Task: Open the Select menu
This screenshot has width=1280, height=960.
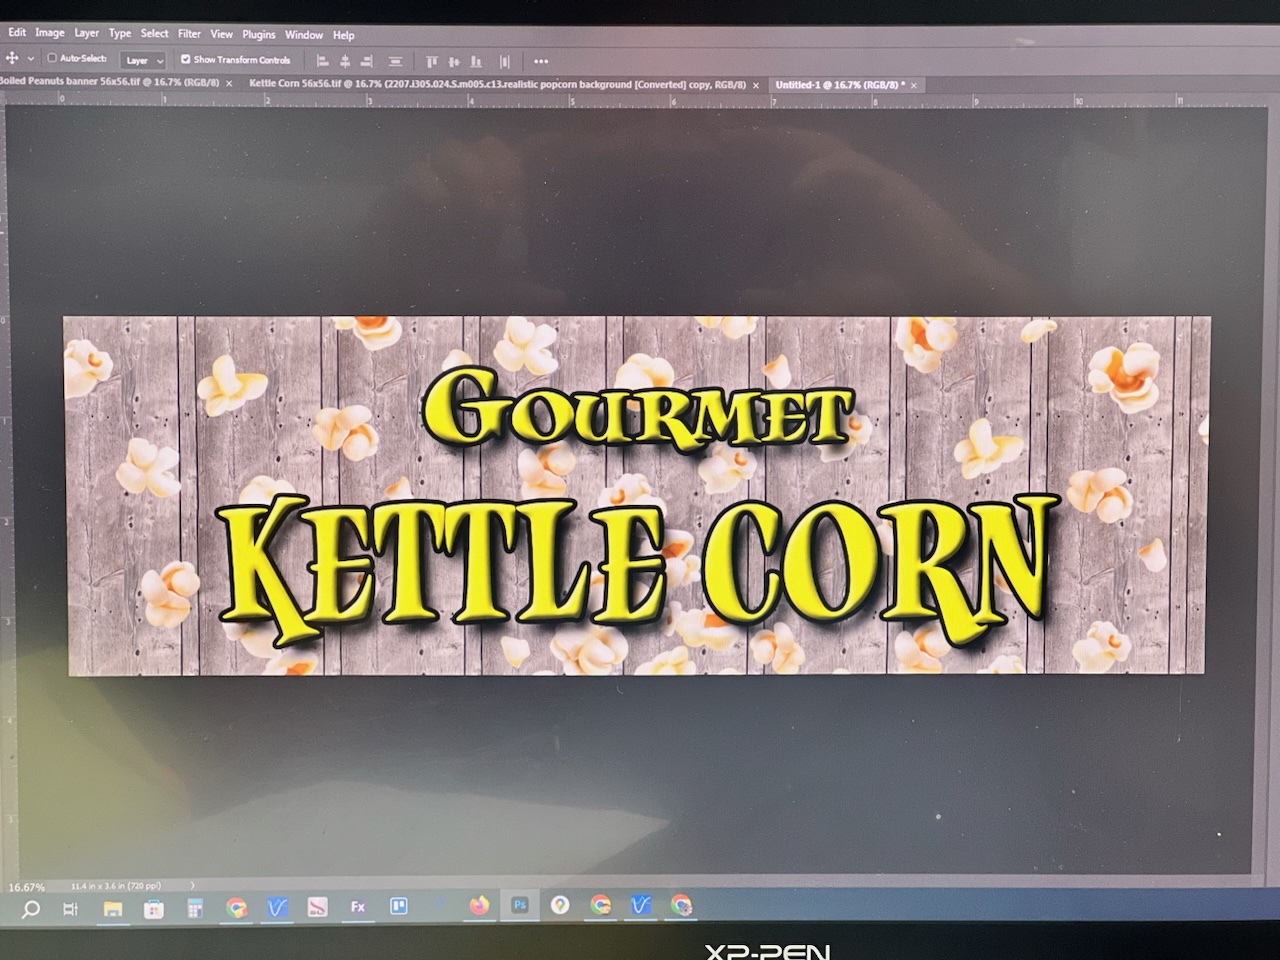Action: pyautogui.click(x=154, y=33)
